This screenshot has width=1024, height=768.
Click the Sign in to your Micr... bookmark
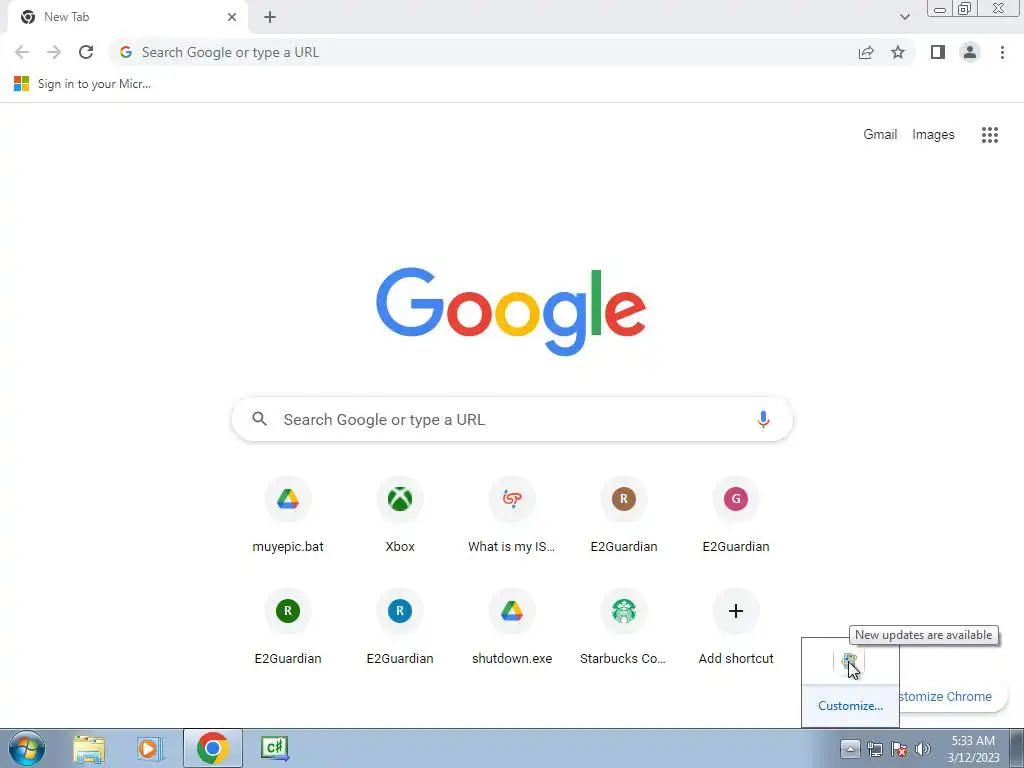point(82,84)
